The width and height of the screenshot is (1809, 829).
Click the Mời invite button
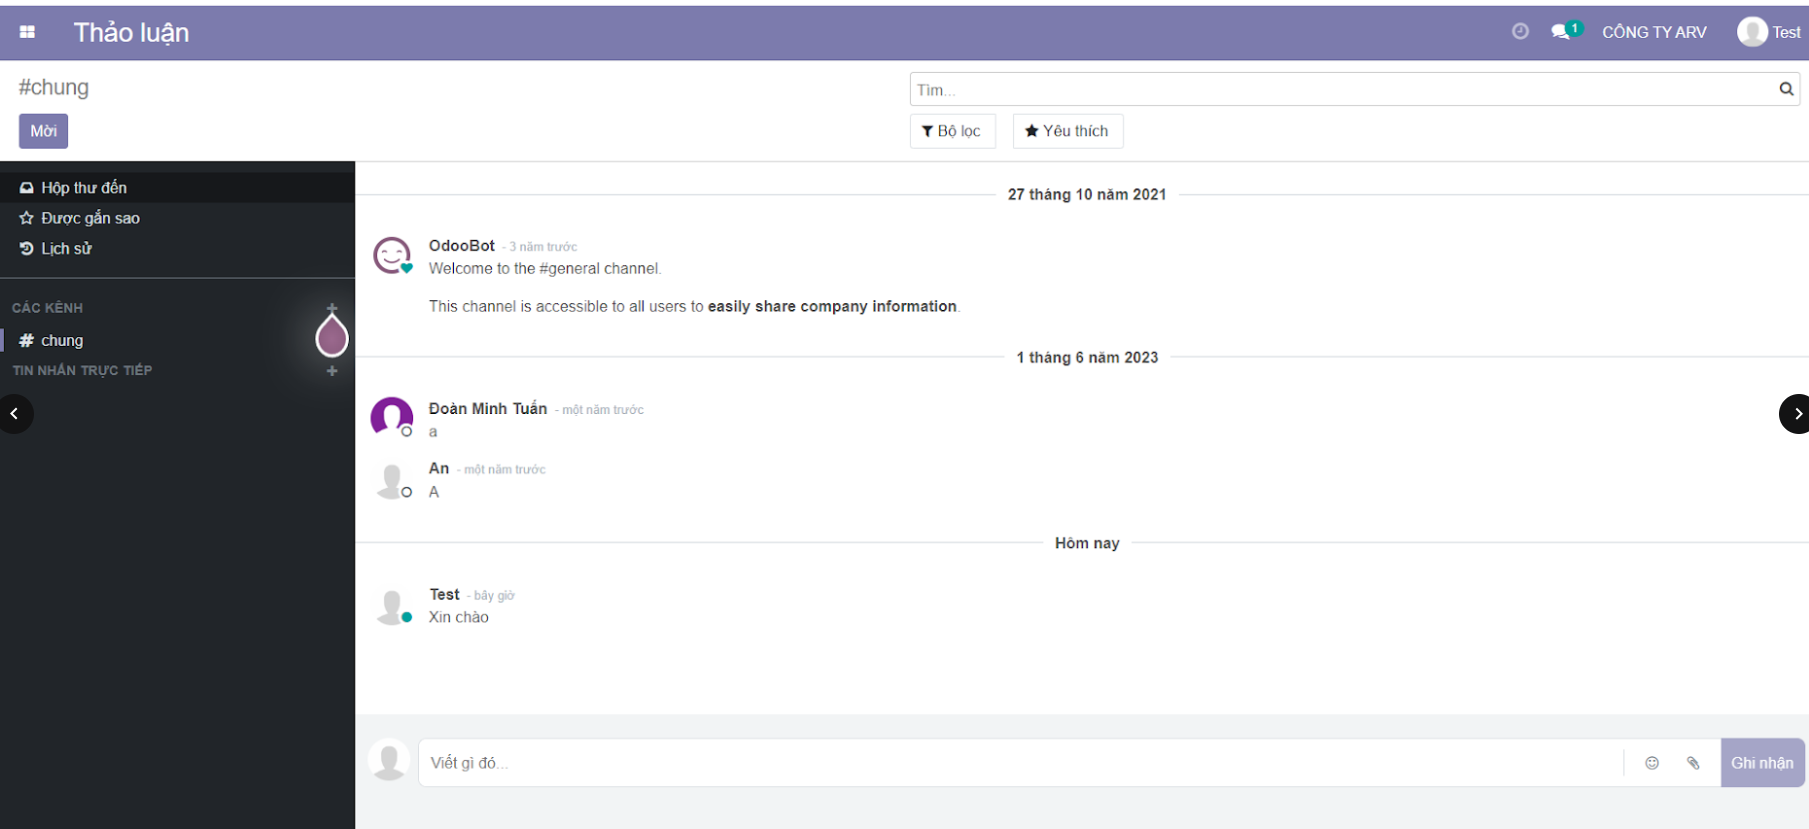point(43,131)
